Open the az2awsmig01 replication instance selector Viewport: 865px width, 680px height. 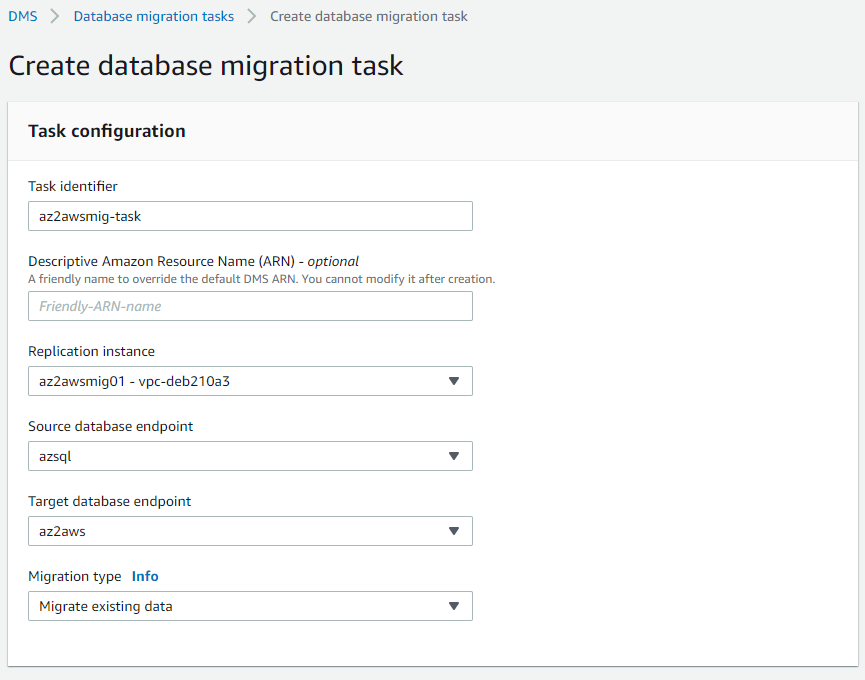250,381
